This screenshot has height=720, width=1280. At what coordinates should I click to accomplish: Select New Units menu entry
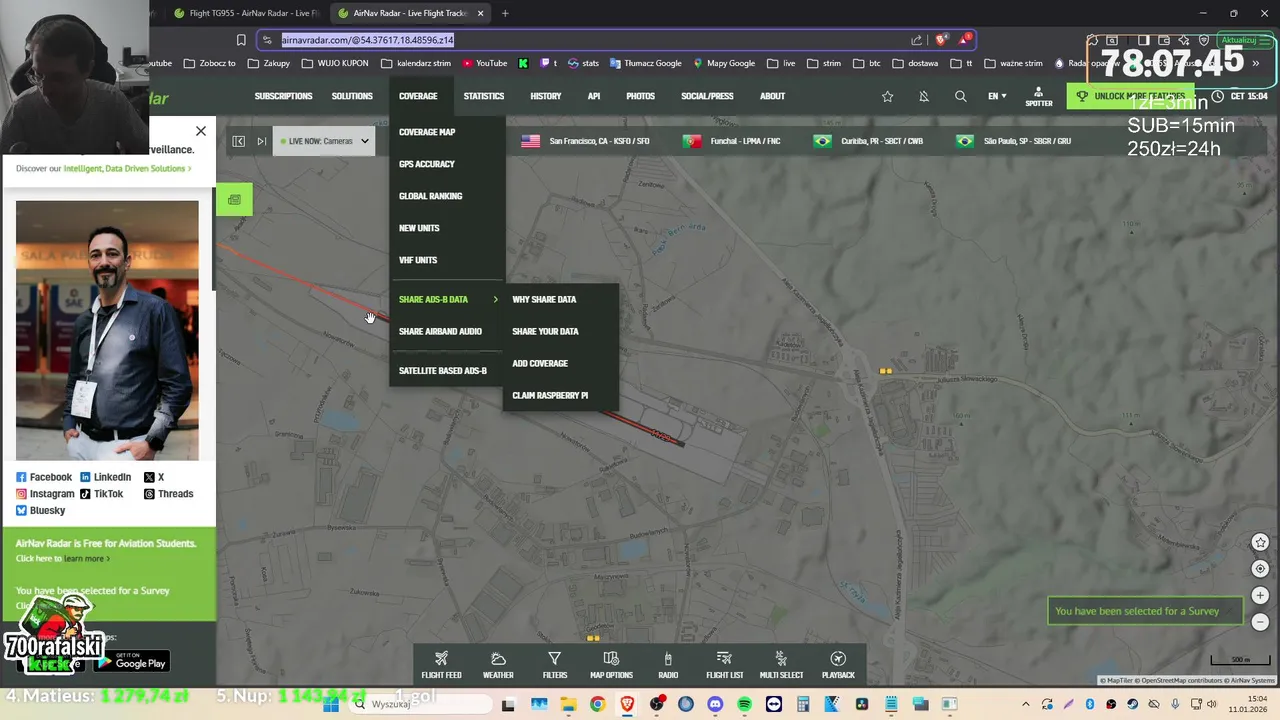click(x=419, y=228)
